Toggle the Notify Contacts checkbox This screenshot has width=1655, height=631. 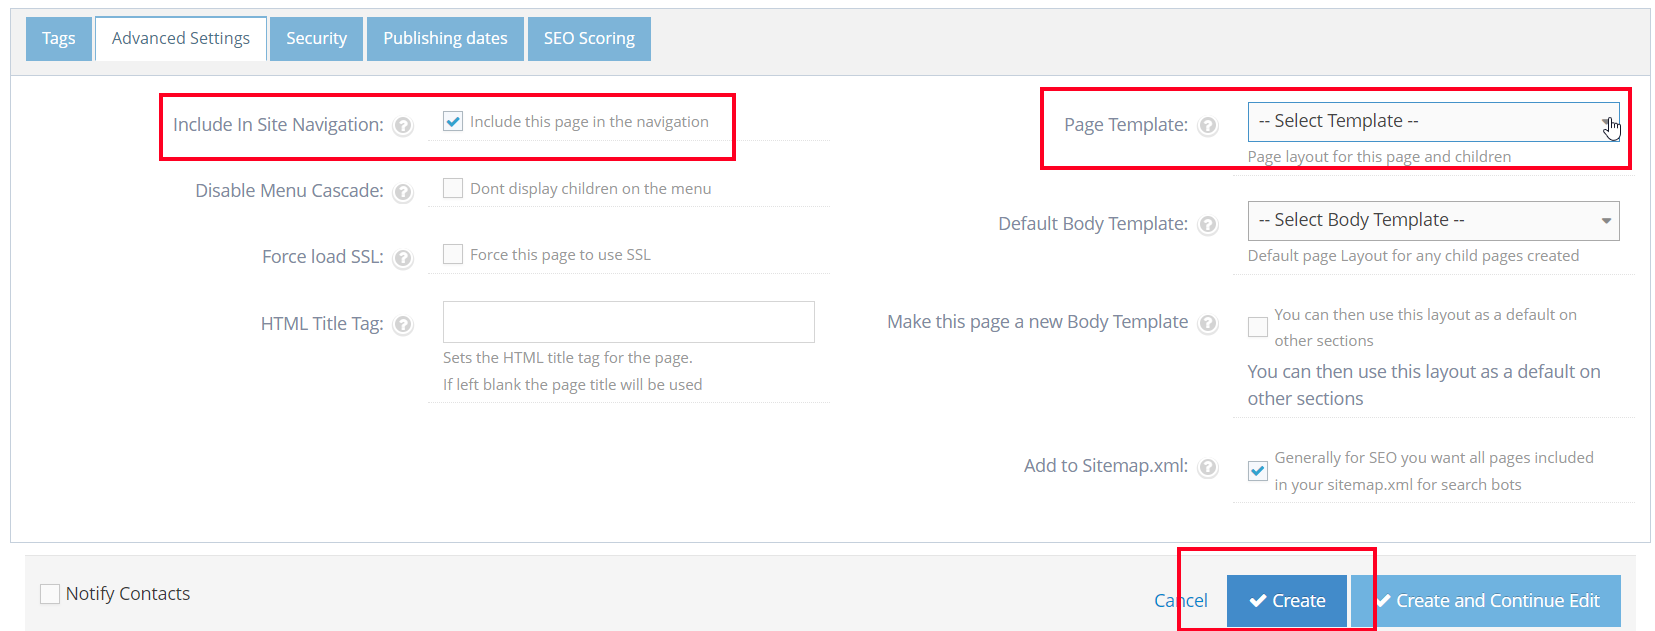[50, 594]
